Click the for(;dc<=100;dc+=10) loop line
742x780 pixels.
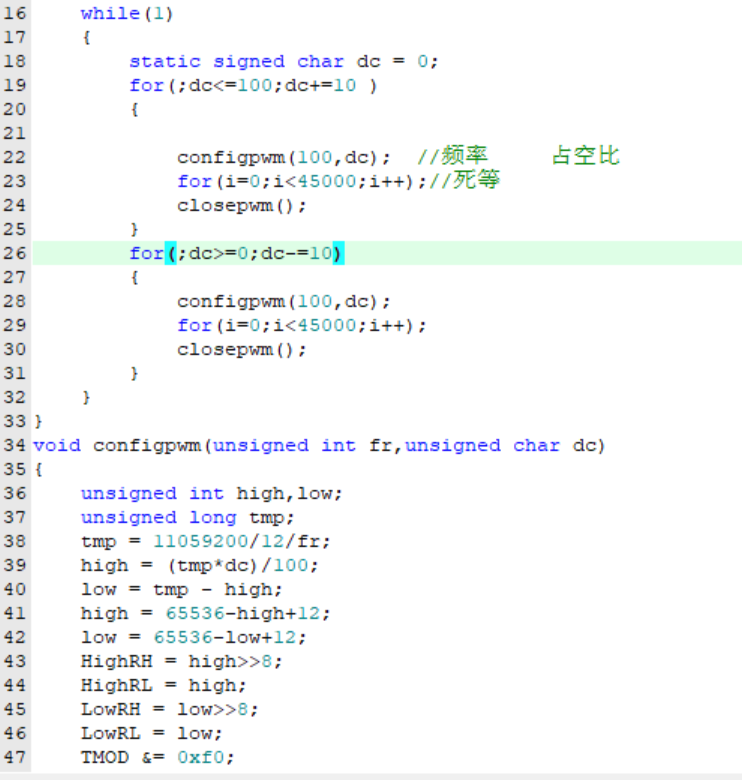click(253, 85)
